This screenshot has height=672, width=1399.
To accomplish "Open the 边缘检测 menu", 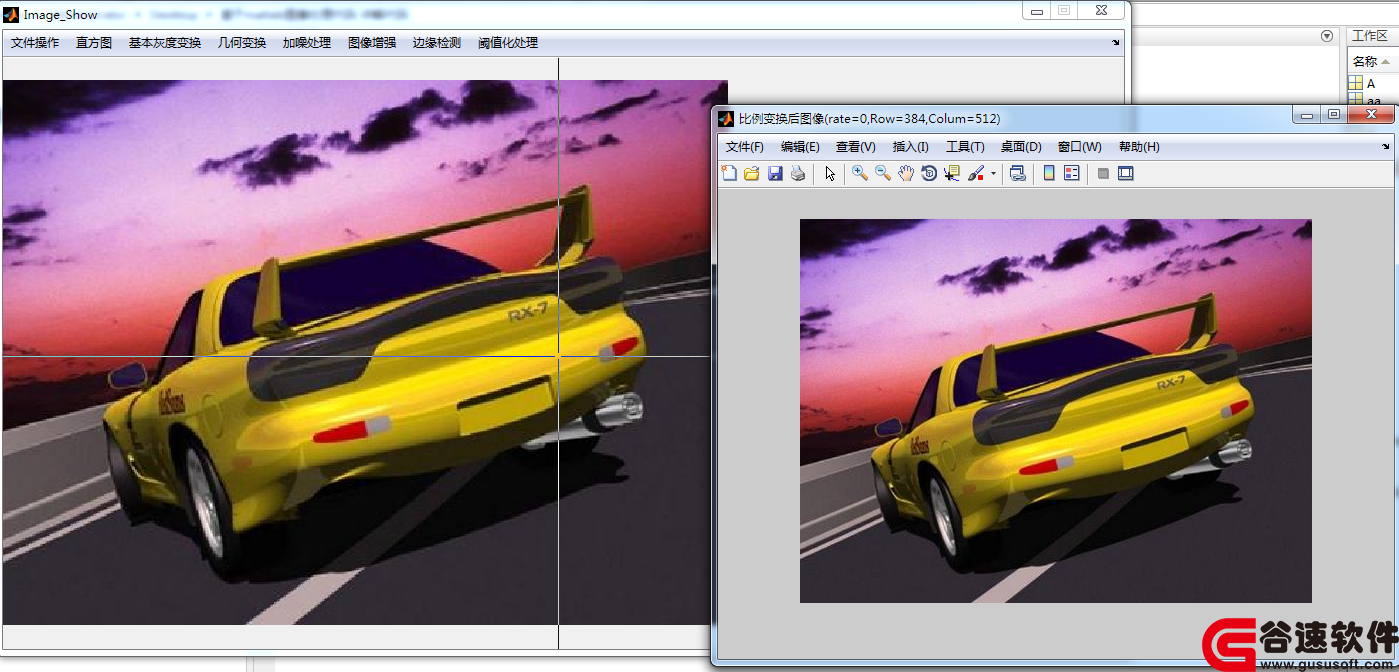I will pos(437,43).
